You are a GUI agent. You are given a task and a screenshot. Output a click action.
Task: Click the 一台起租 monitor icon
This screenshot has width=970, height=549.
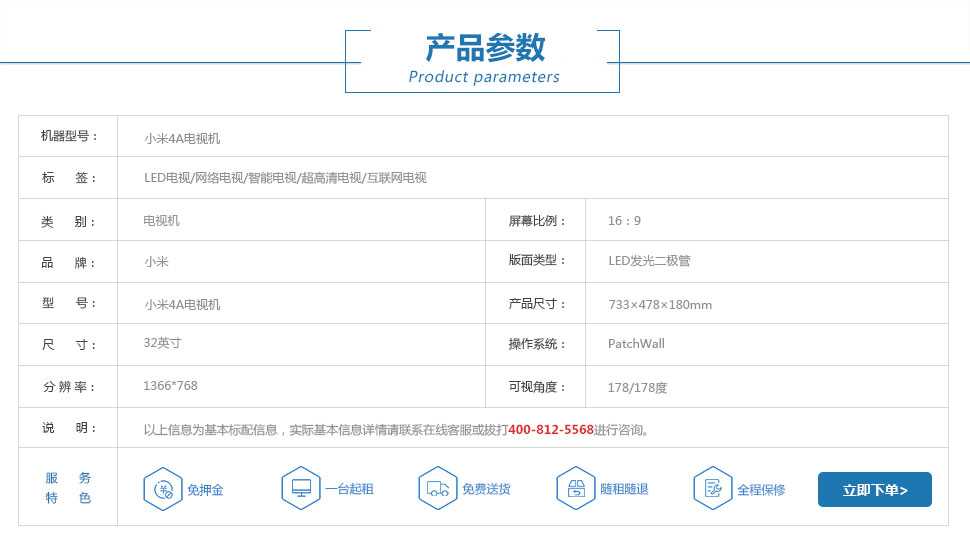point(301,488)
